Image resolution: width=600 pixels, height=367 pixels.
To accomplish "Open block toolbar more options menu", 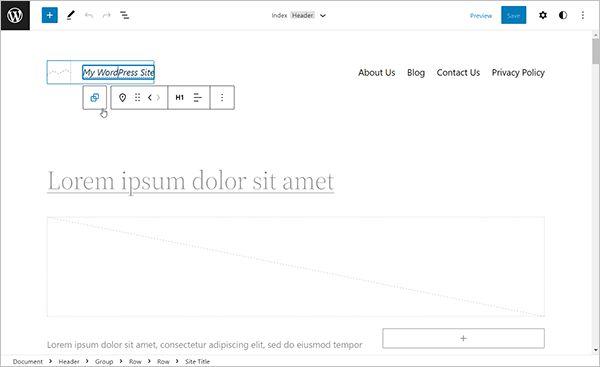I will (x=222, y=98).
